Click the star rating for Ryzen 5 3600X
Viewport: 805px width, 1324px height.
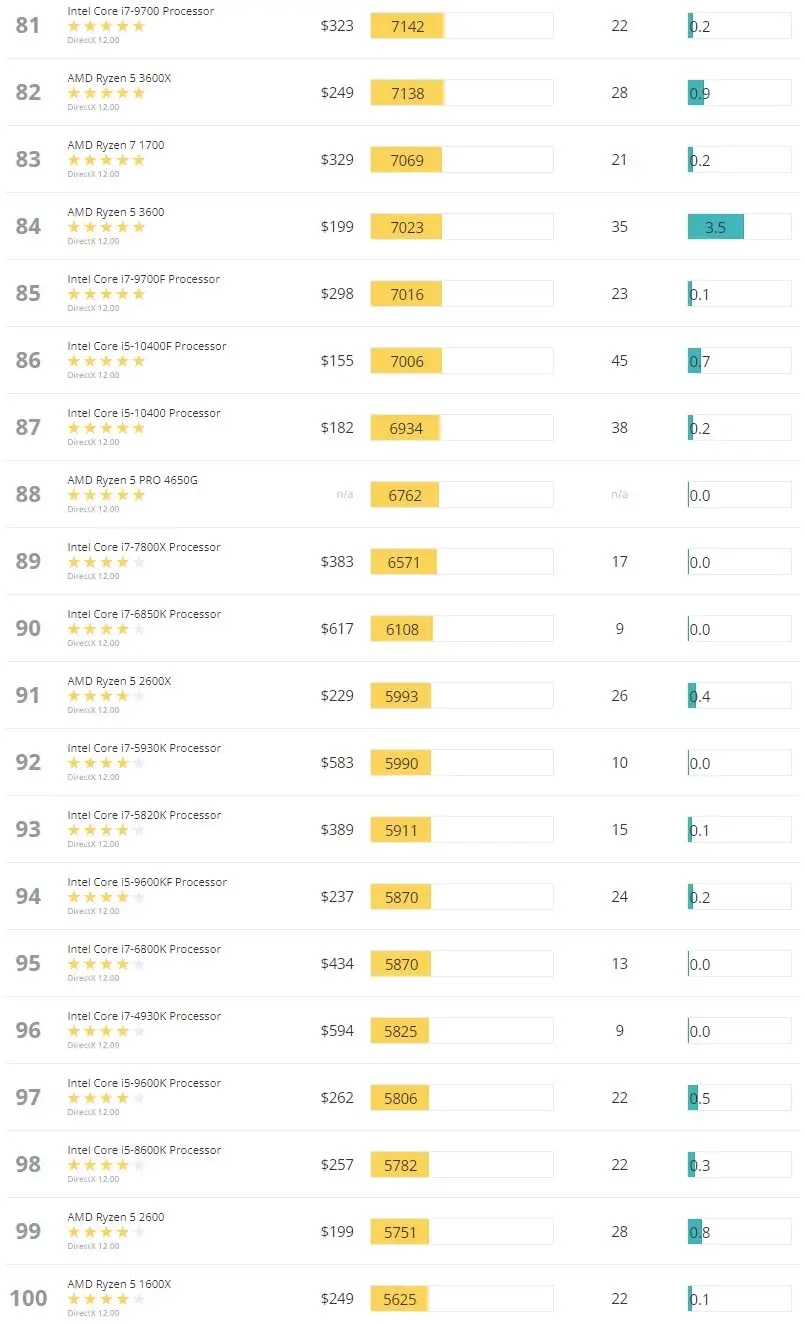(106, 93)
